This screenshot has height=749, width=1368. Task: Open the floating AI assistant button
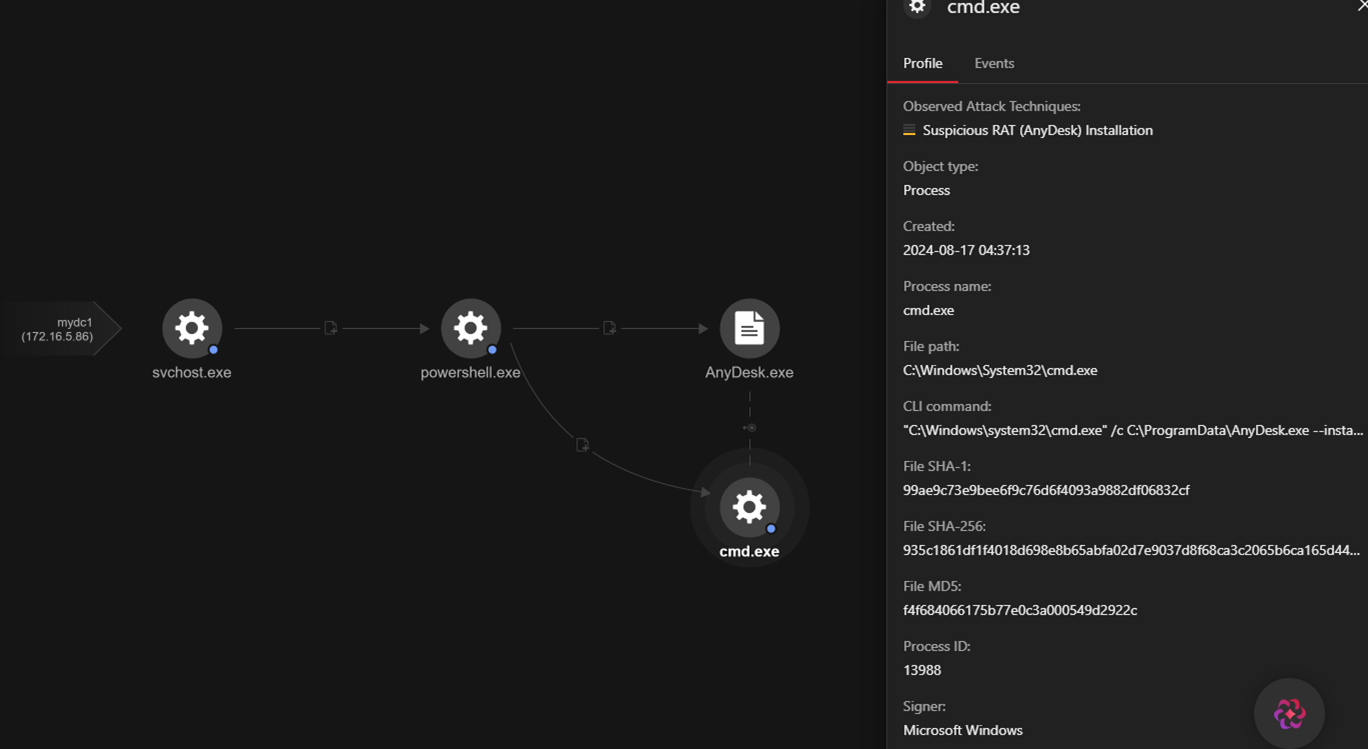click(1289, 713)
